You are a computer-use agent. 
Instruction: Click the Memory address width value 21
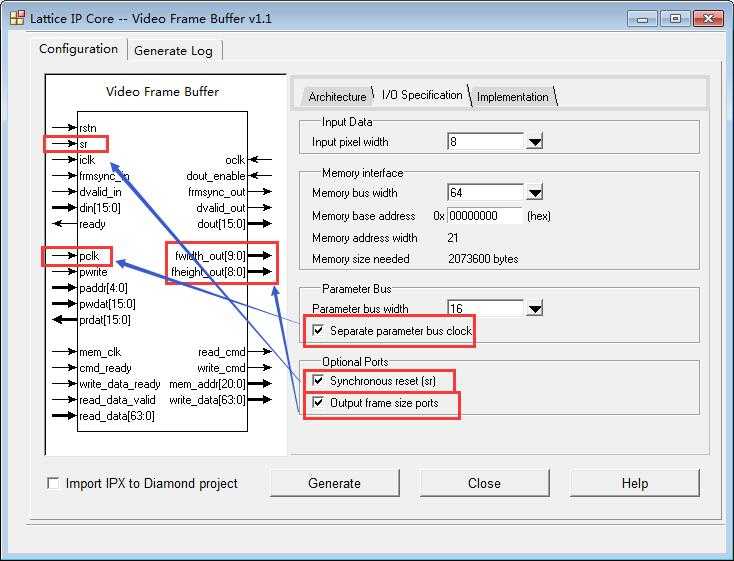pos(453,238)
